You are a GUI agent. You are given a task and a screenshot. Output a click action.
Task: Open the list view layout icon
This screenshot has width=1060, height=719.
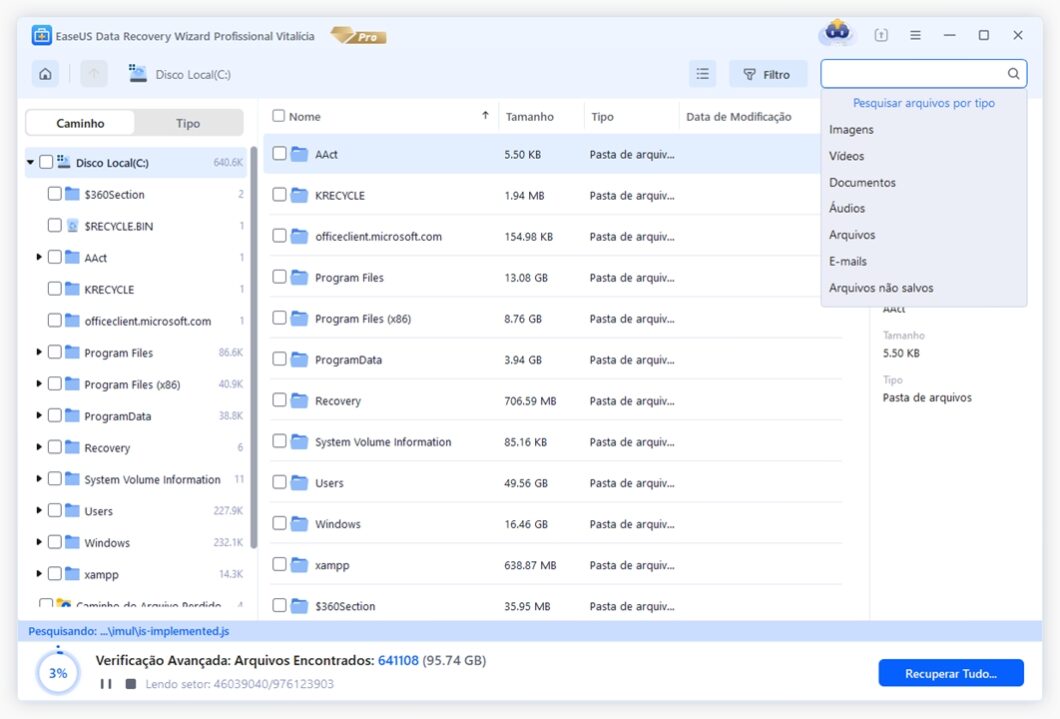pos(702,73)
